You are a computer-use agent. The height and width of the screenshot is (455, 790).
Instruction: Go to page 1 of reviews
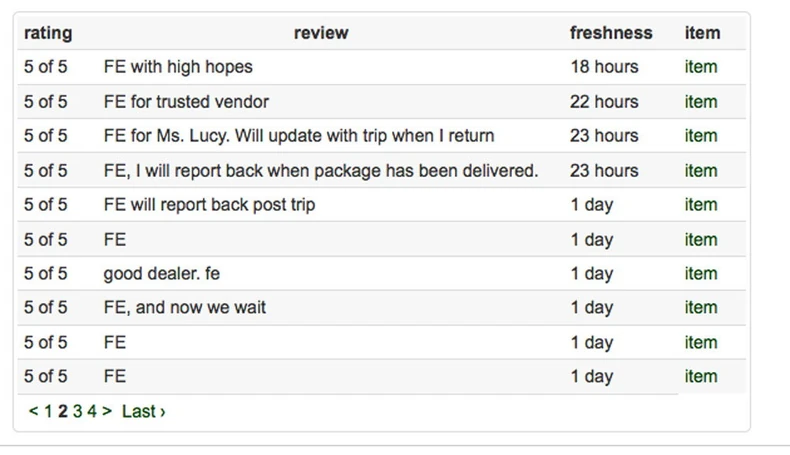click(x=48, y=411)
